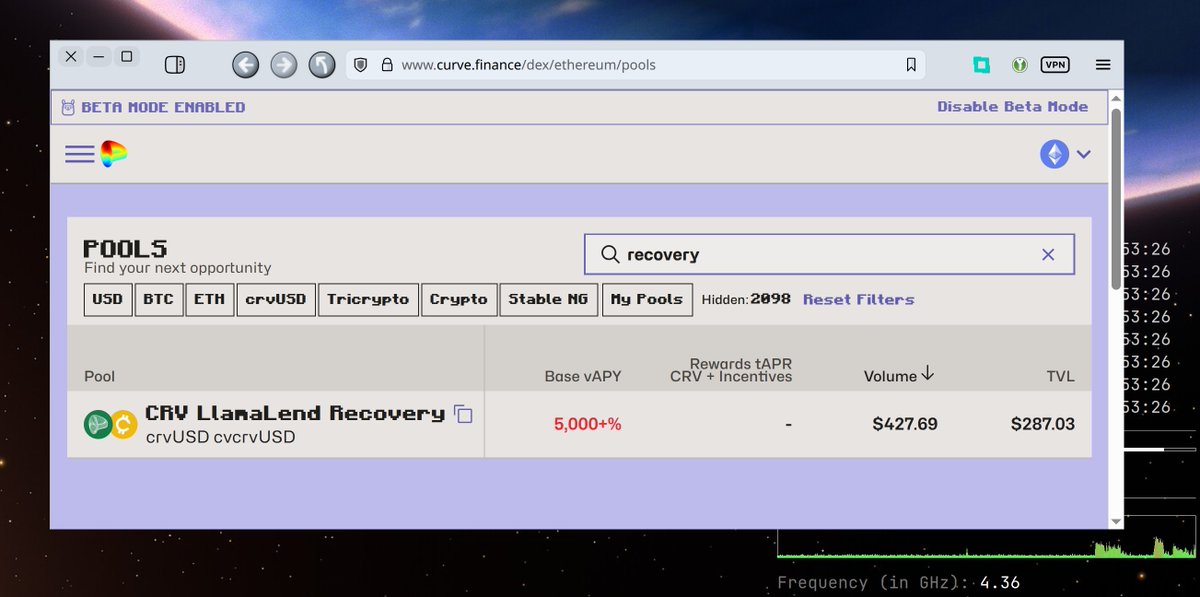Click the Hidden: 2098 count text

tap(746, 299)
